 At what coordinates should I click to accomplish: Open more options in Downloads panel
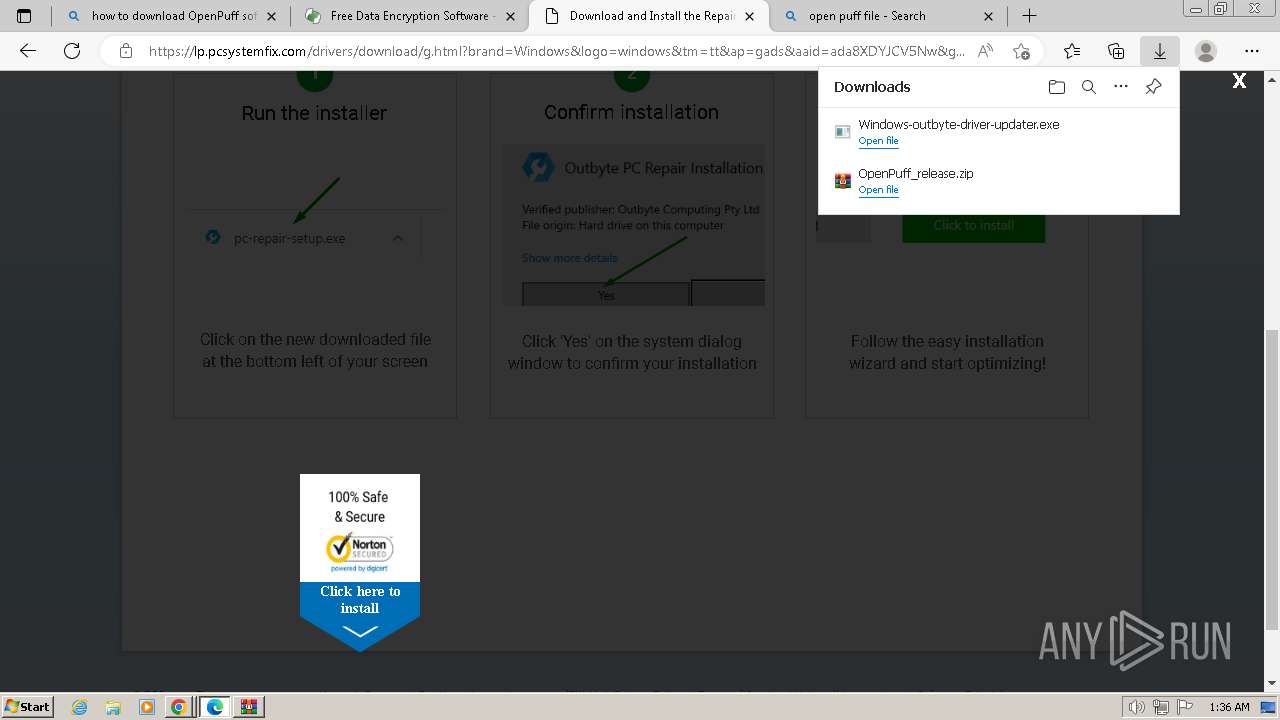1121,87
